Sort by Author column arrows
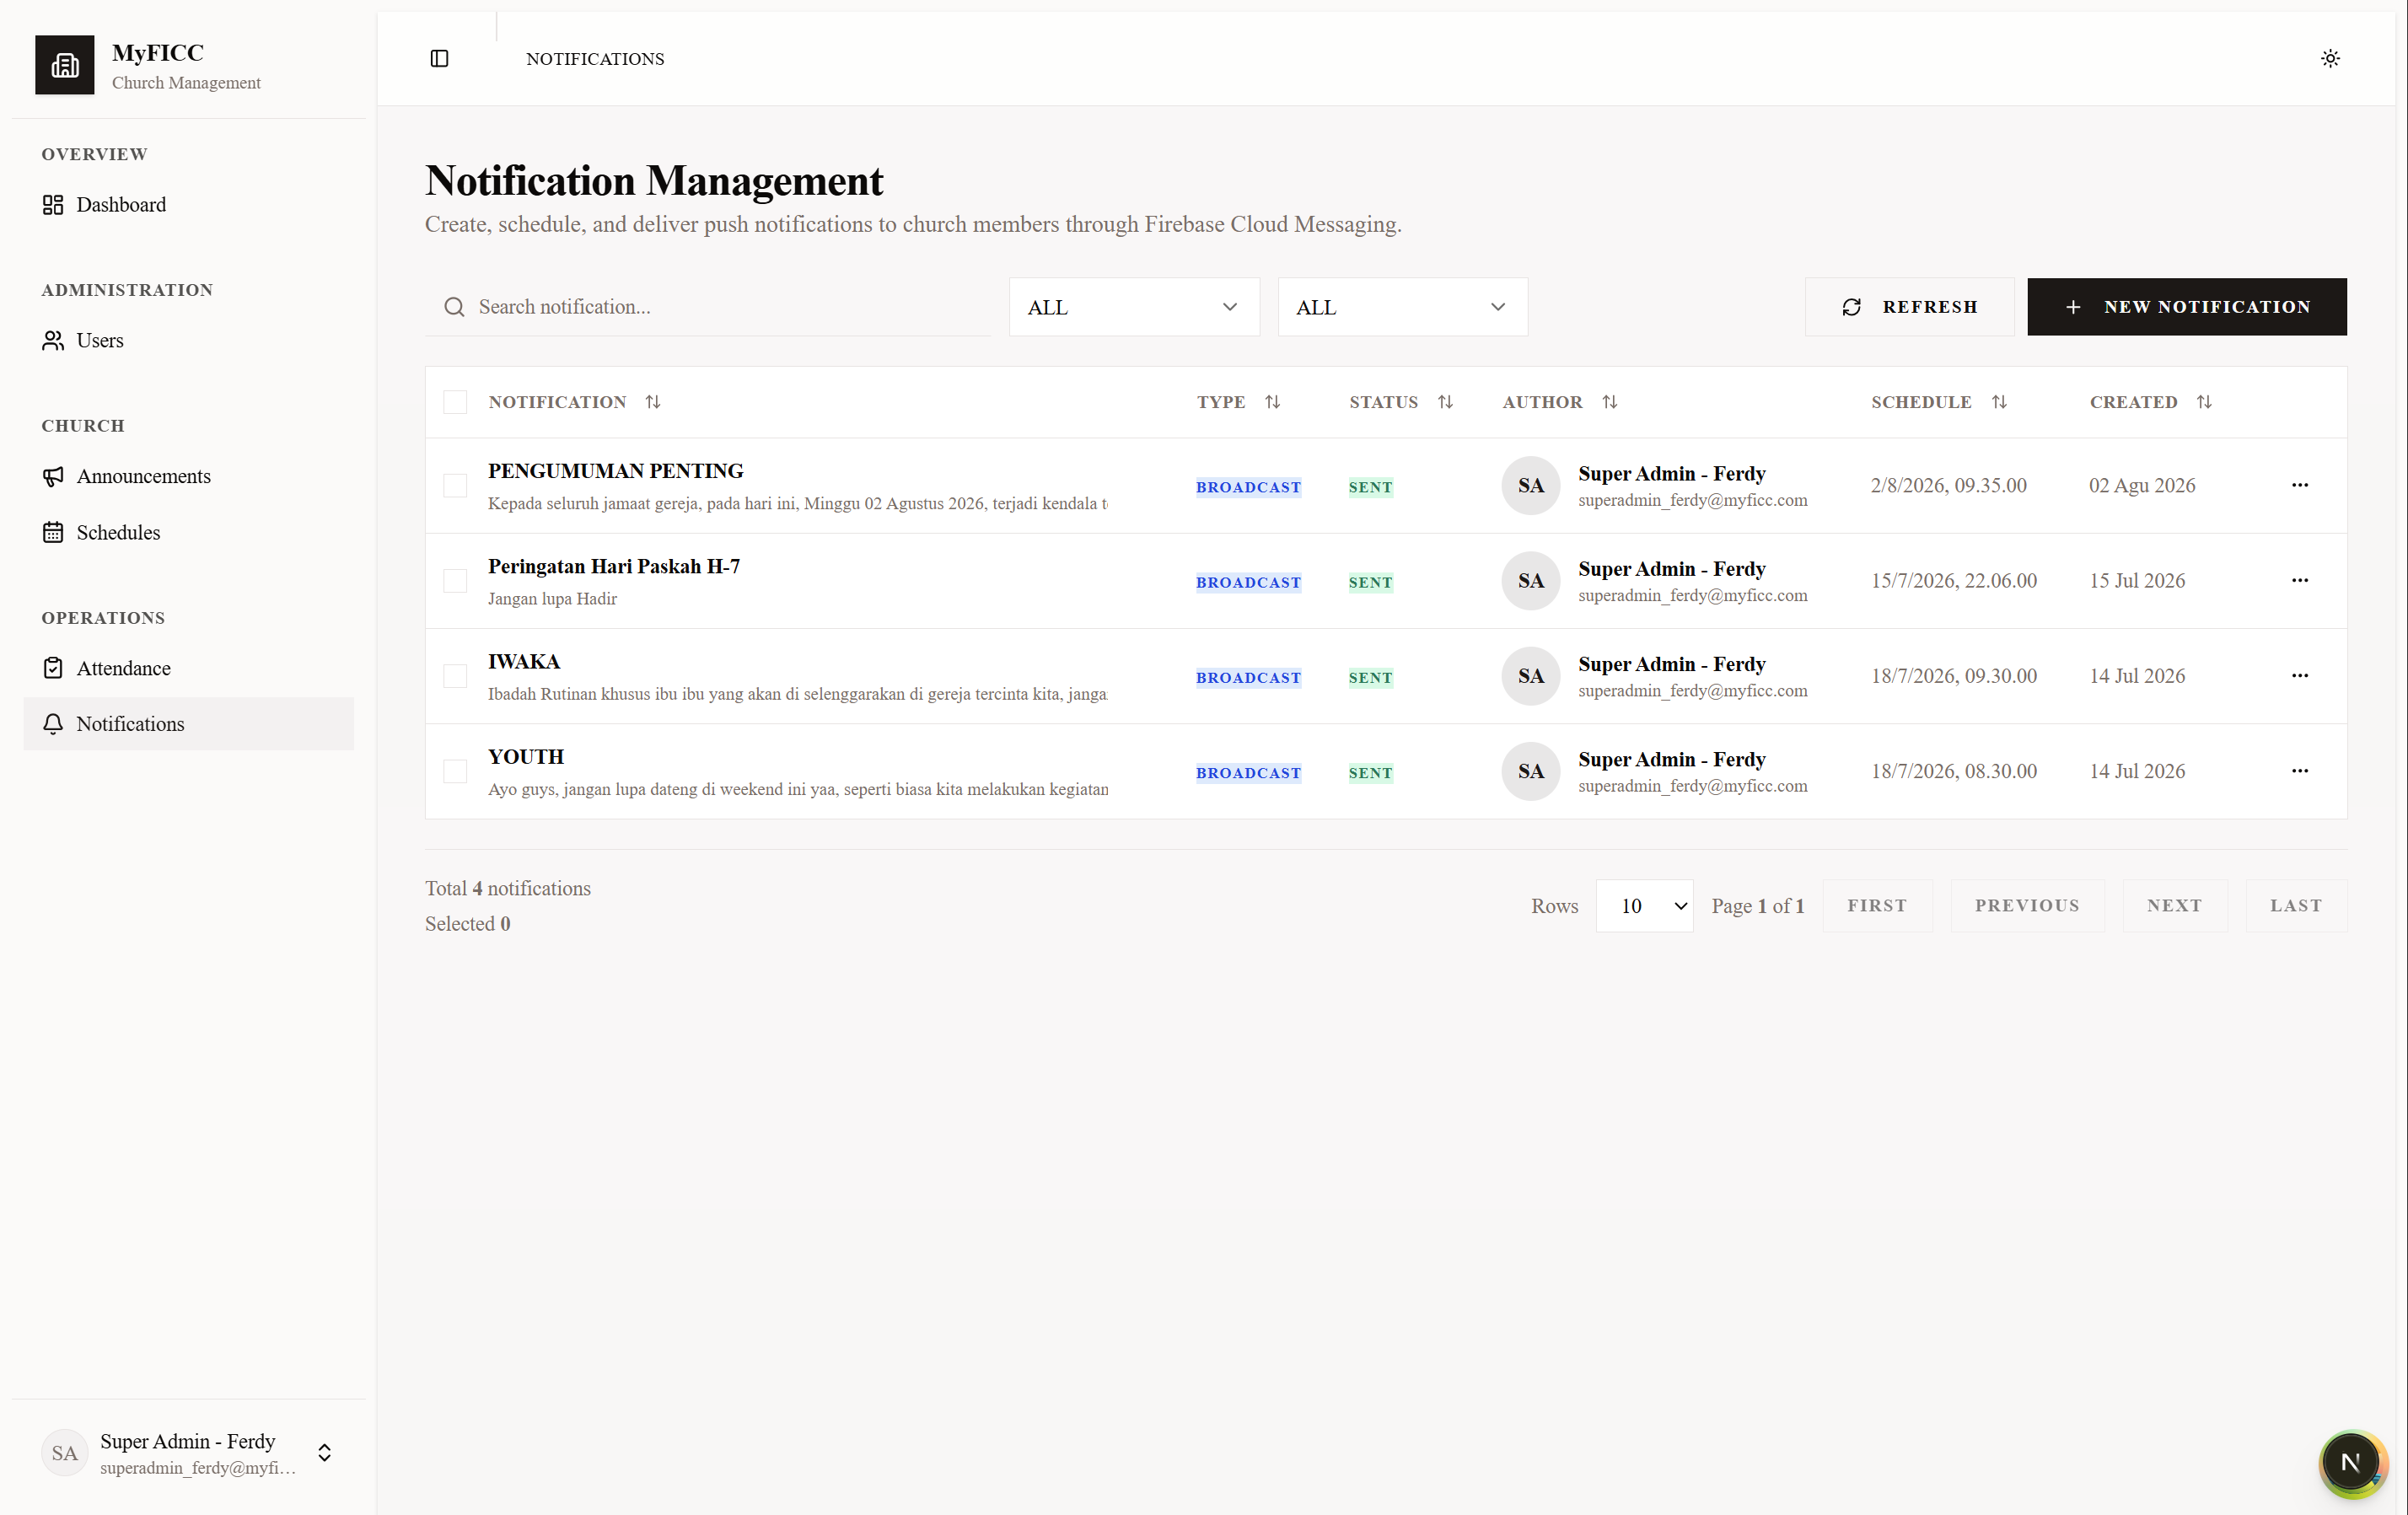Viewport: 2408px width, 1515px height. pos(1609,402)
